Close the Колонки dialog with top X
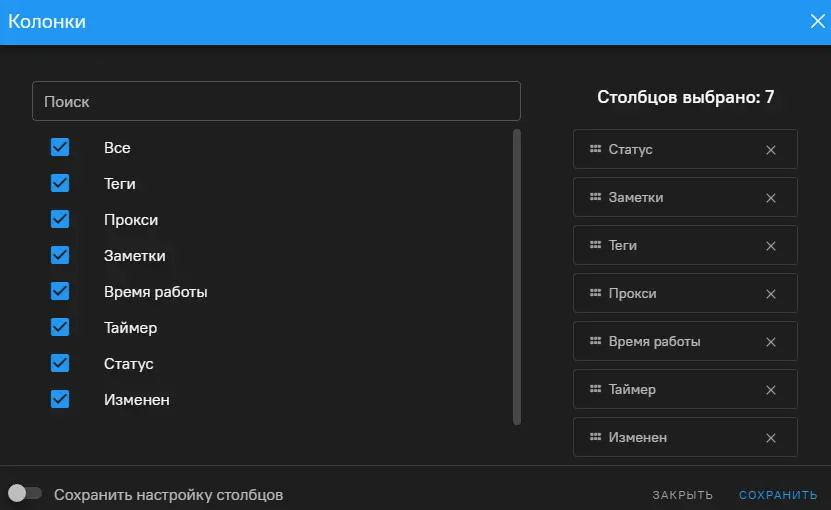 coord(816,21)
